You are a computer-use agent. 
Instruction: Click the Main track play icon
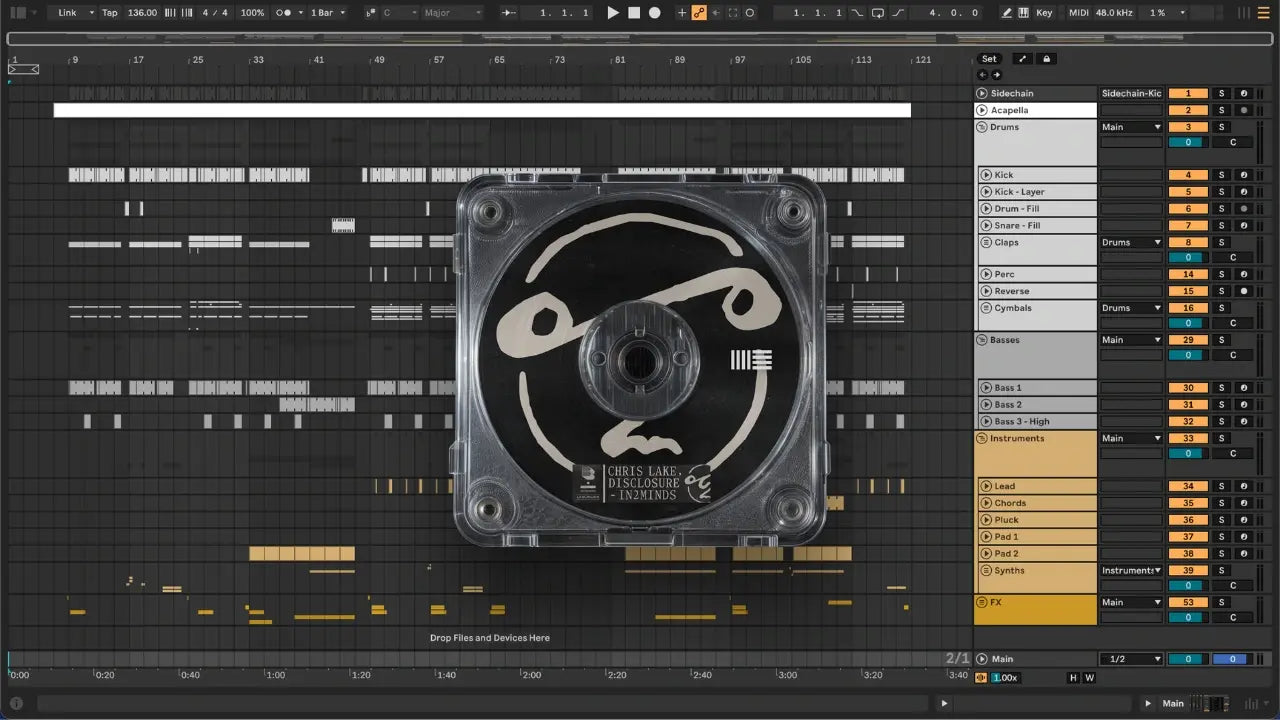point(982,659)
